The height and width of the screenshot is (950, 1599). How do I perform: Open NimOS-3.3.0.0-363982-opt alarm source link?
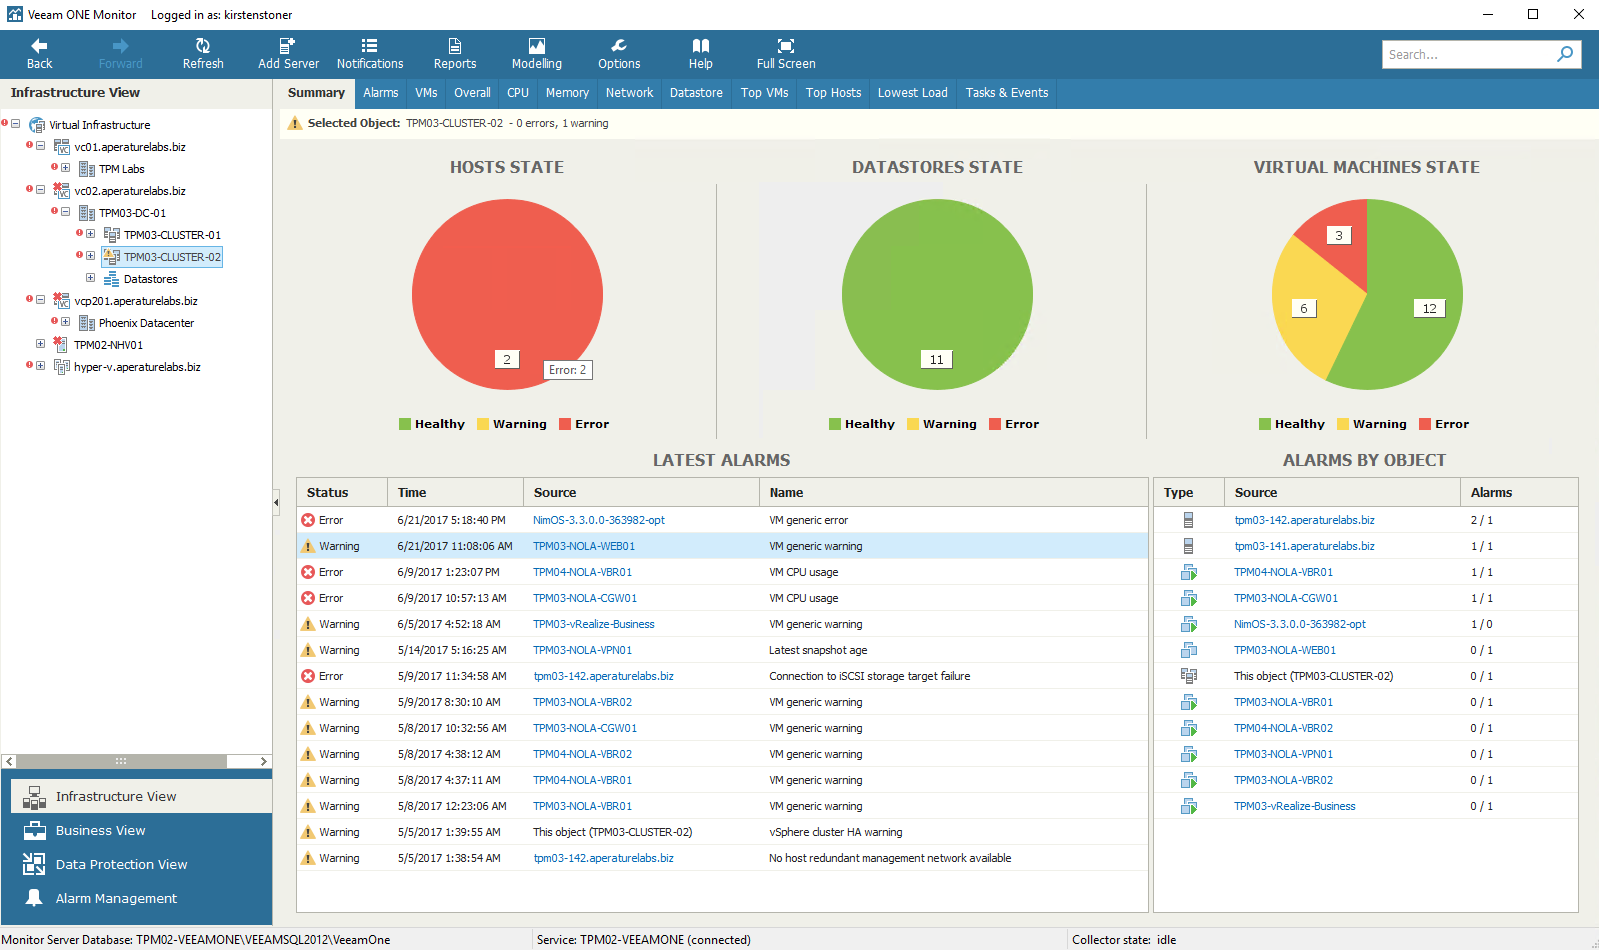pyautogui.click(x=598, y=520)
